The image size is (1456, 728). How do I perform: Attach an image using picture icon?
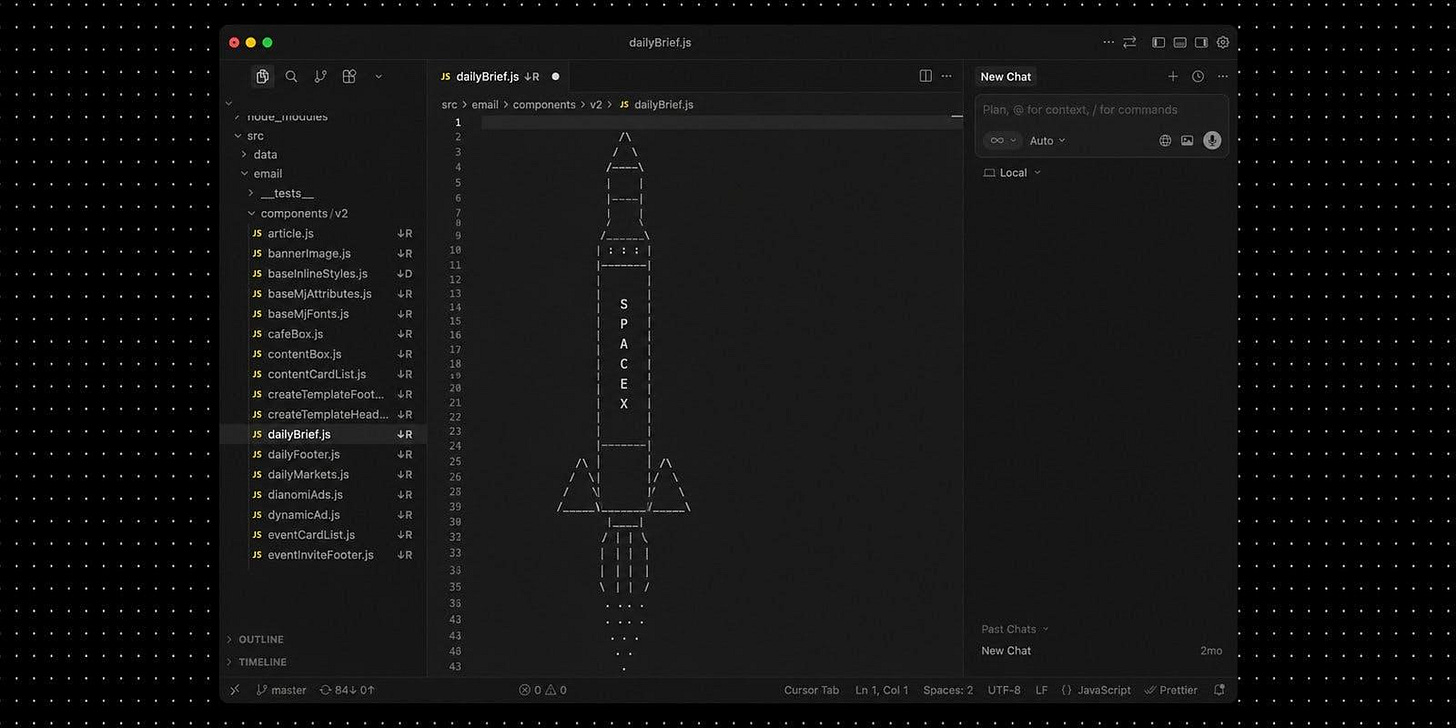click(x=1187, y=141)
